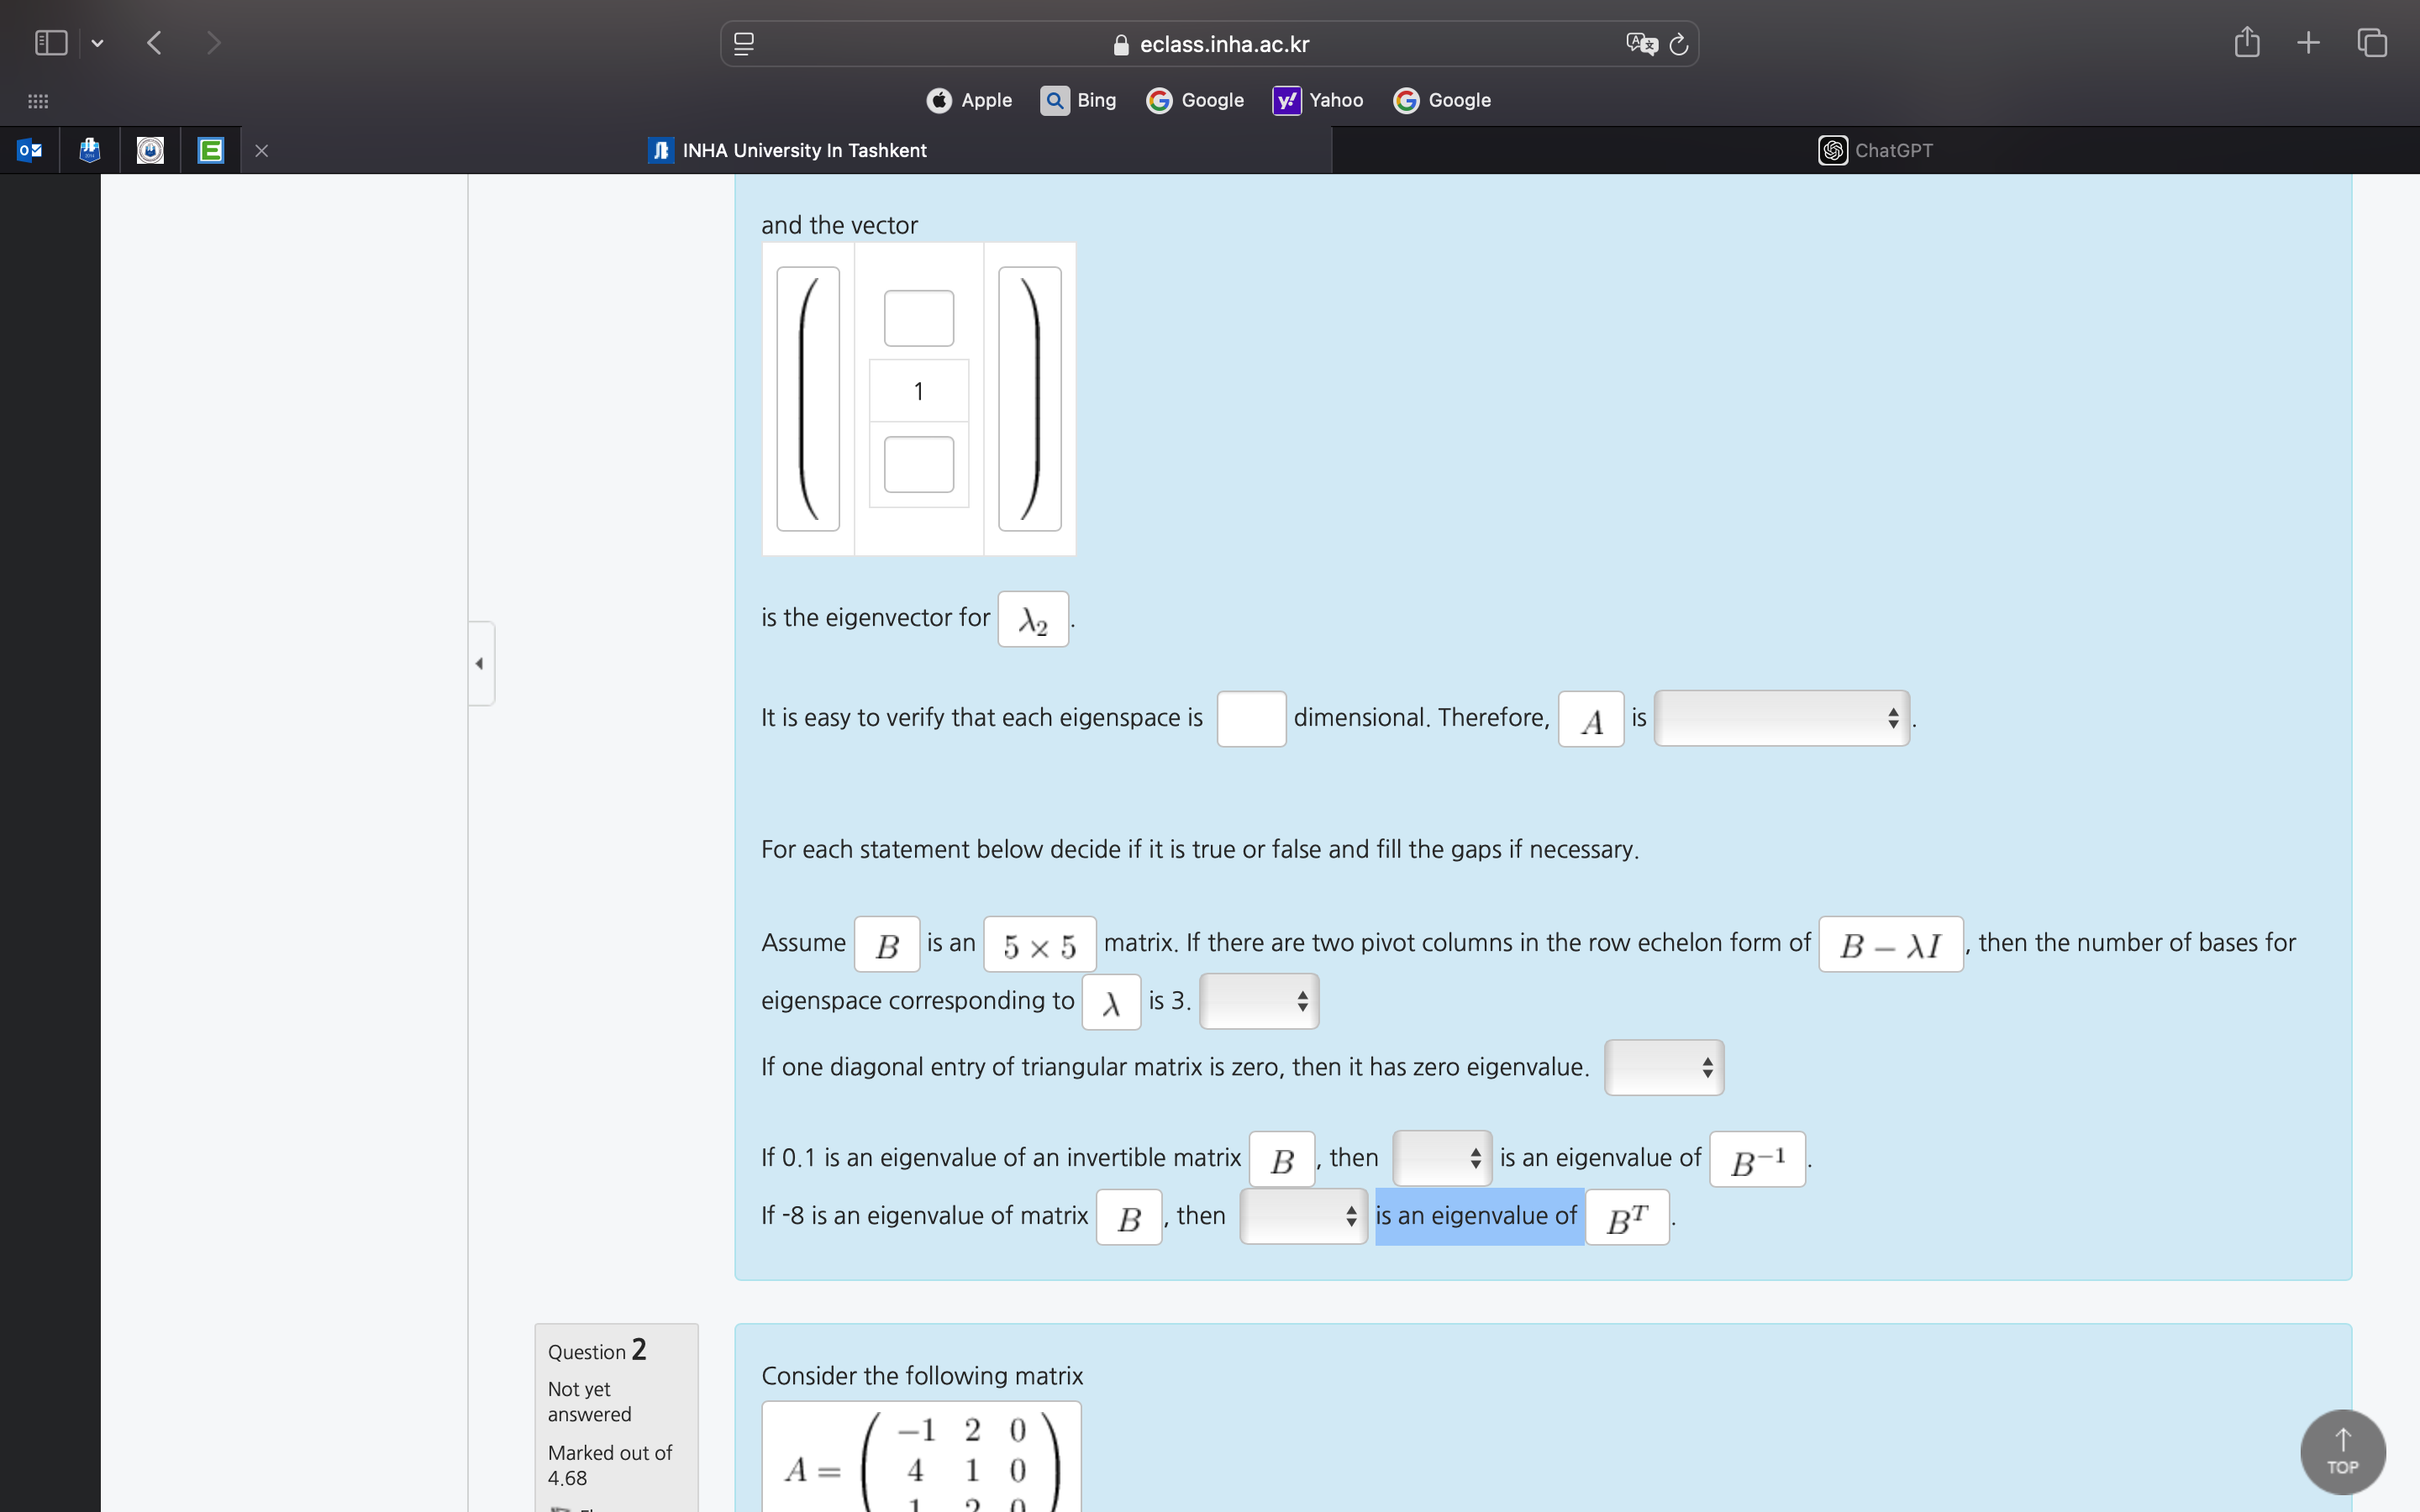Image resolution: width=2420 pixels, height=1512 pixels.
Task: Open the true/false dropdown after 'is 3.'
Action: point(1259,1001)
